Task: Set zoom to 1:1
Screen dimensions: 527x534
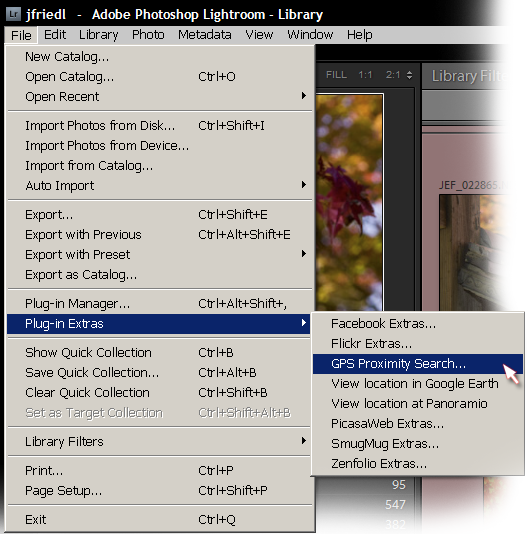Action: point(365,75)
